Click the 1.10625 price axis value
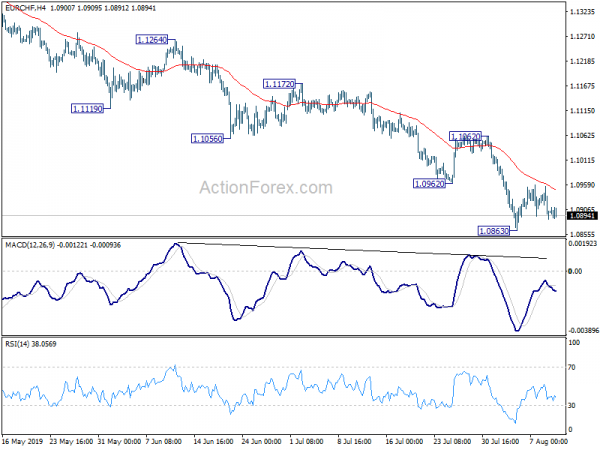This screenshot has height=450, width=600. 582,135
